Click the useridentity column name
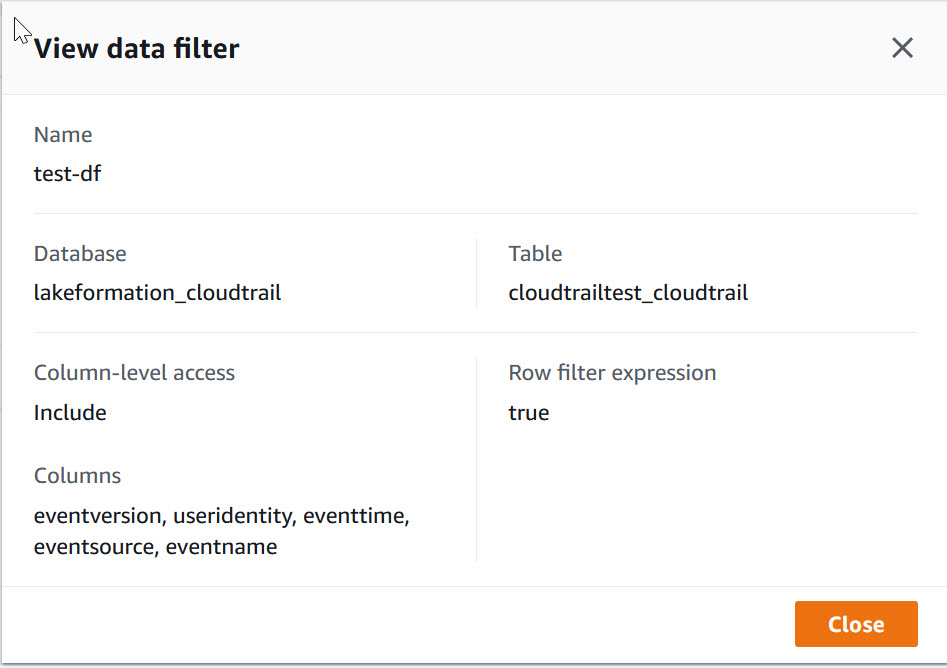Image resolution: width=947 pixels, height=668 pixels. click(232, 516)
